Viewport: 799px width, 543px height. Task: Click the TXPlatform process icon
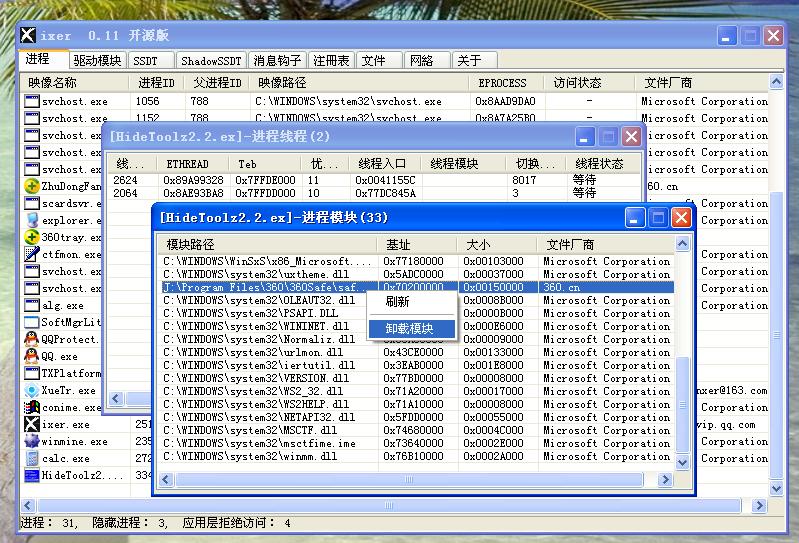pyautogui.click(x=32, y=373)
